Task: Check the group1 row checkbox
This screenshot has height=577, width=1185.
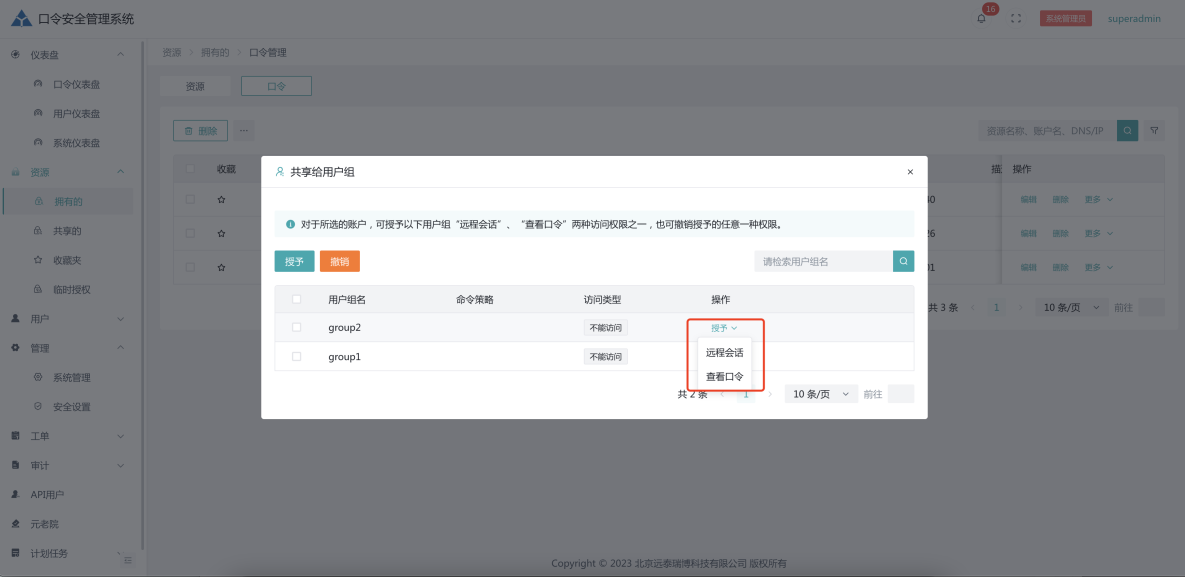Action: 296,357
